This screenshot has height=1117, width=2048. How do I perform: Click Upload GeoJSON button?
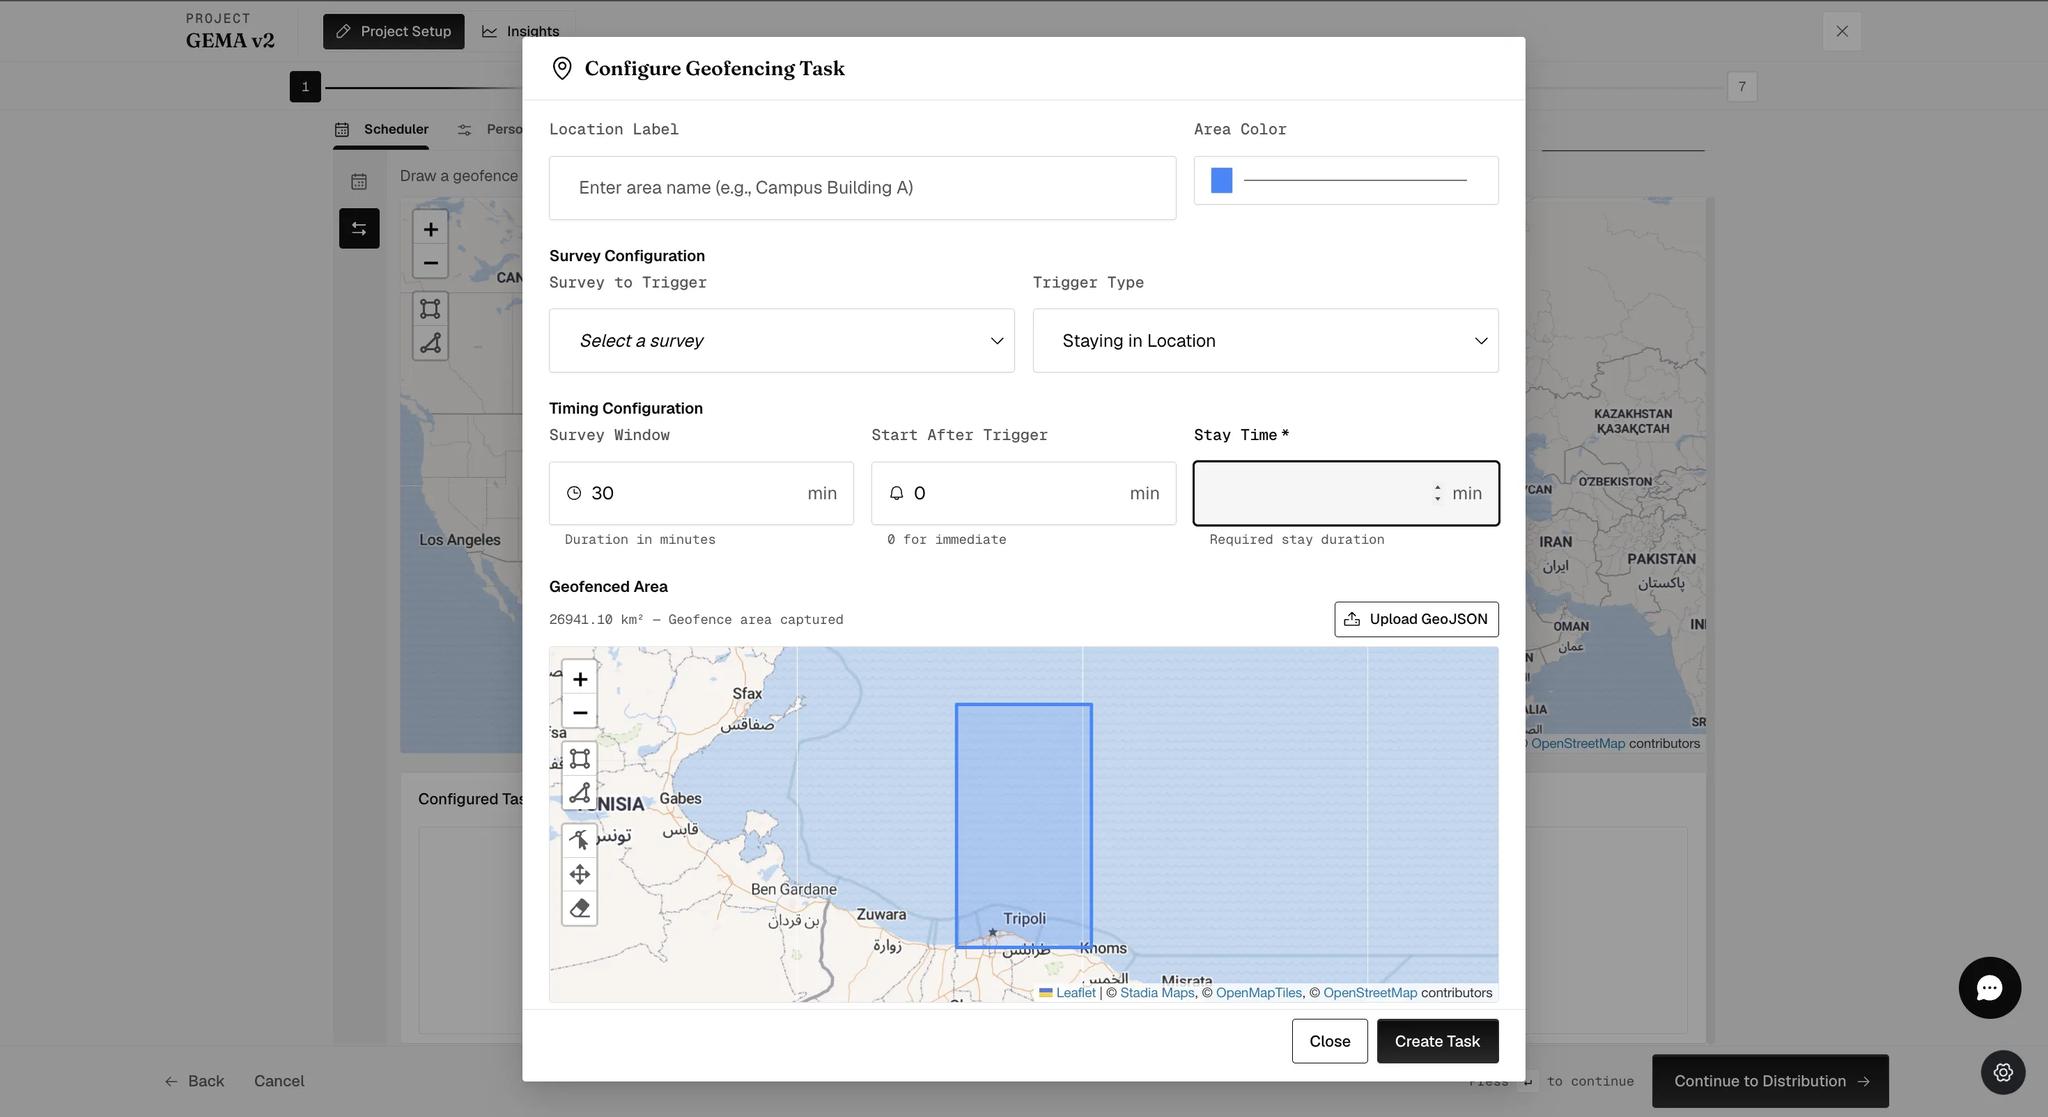tap(1416, 619)
